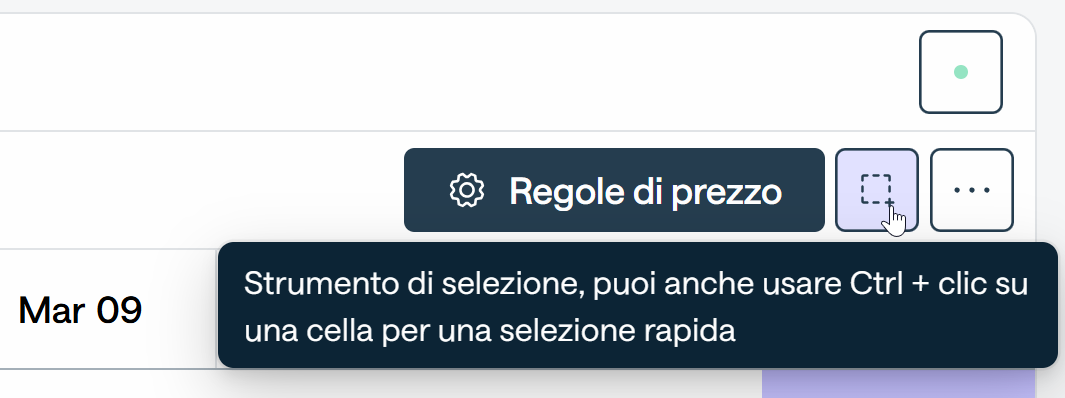Click the cog symbol beside Regole

pyautogui.click(x=467, y=190)
